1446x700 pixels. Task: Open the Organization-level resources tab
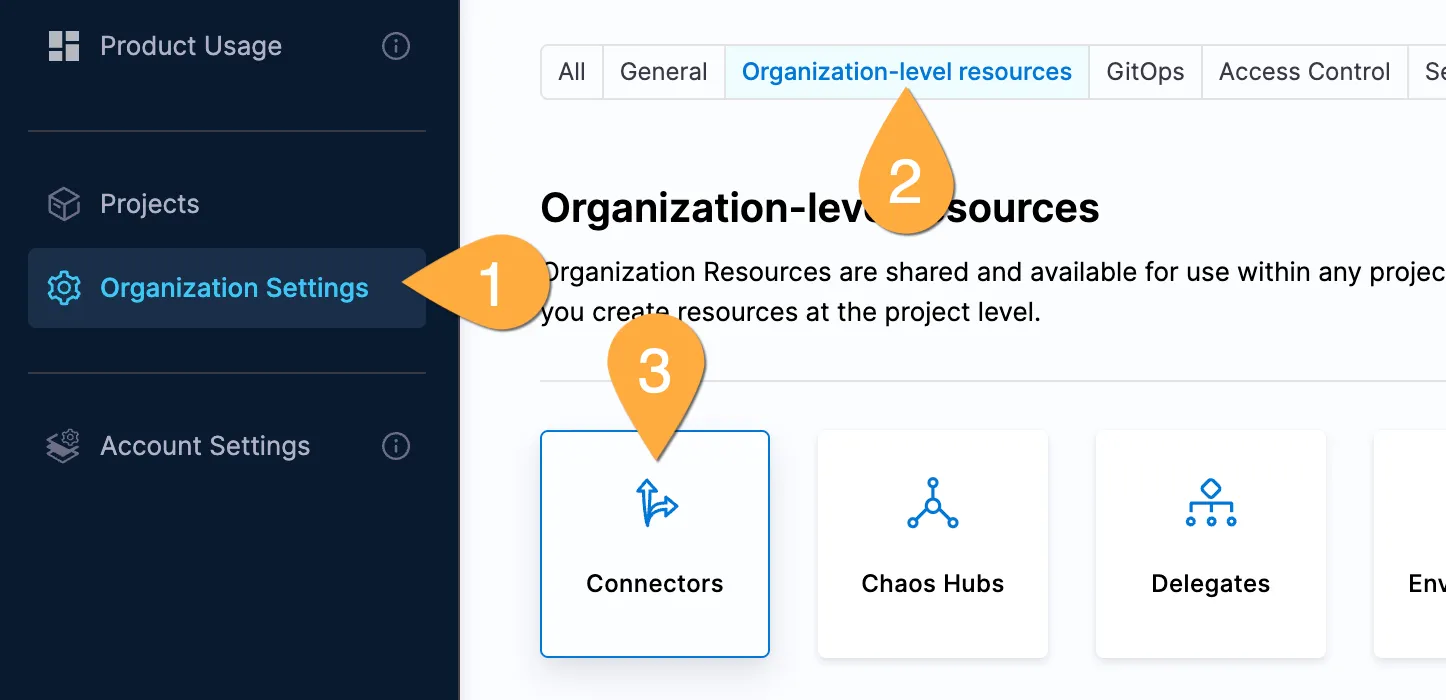pyautogui.click(x=906, y=72)
